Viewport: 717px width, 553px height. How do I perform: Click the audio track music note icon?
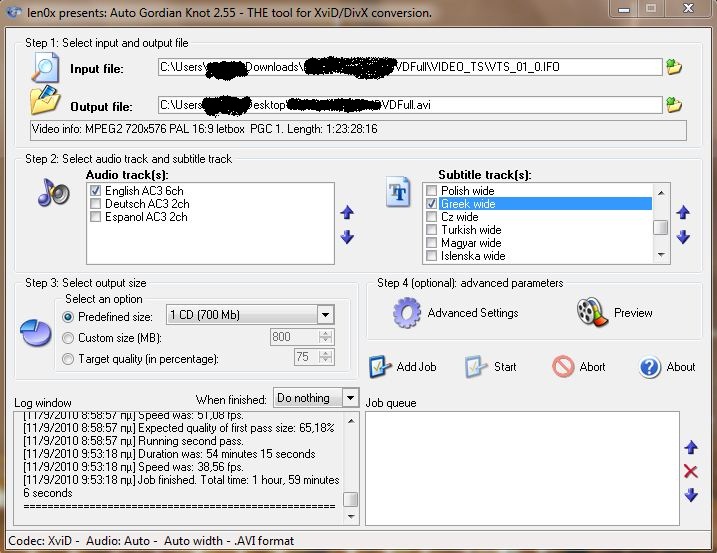coord(54,193)
